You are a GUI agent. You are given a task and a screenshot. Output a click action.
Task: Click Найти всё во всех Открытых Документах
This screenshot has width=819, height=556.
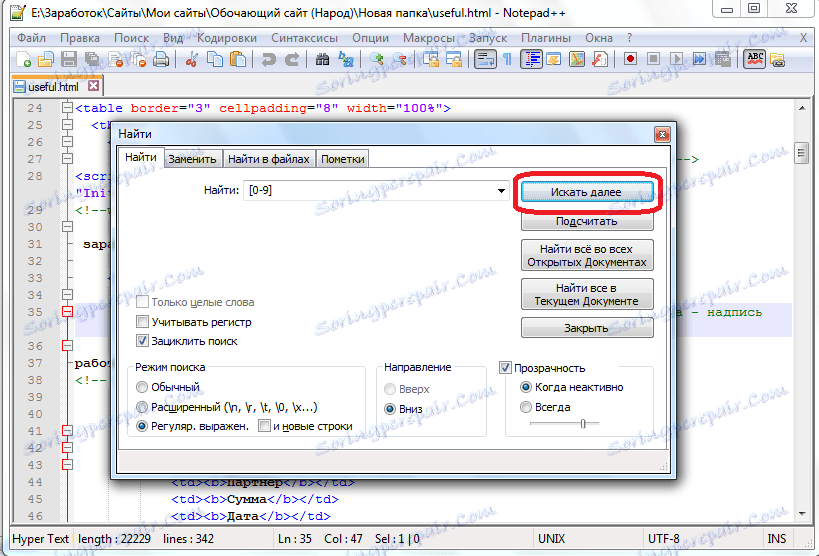[587, 255]
